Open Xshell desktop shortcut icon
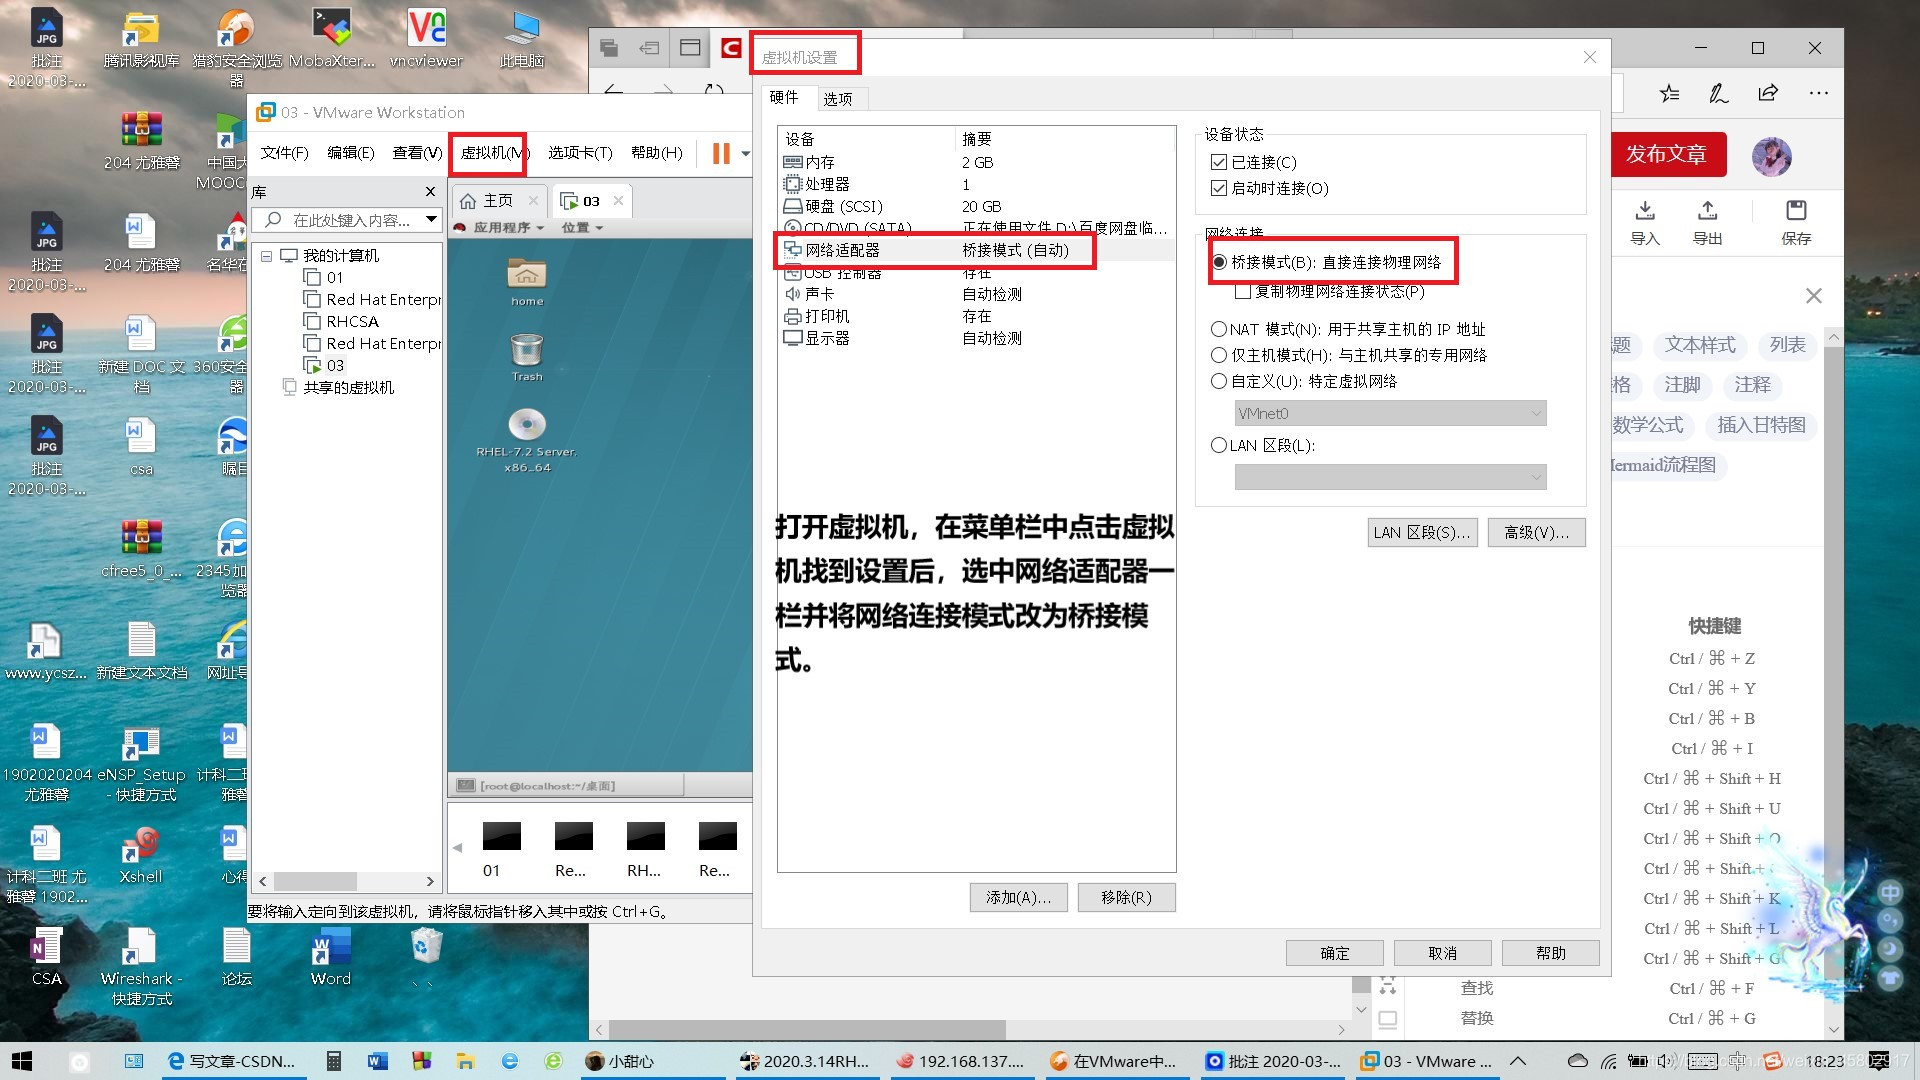The width and height of the screenshot is (1920, 1080). point(141,853)
